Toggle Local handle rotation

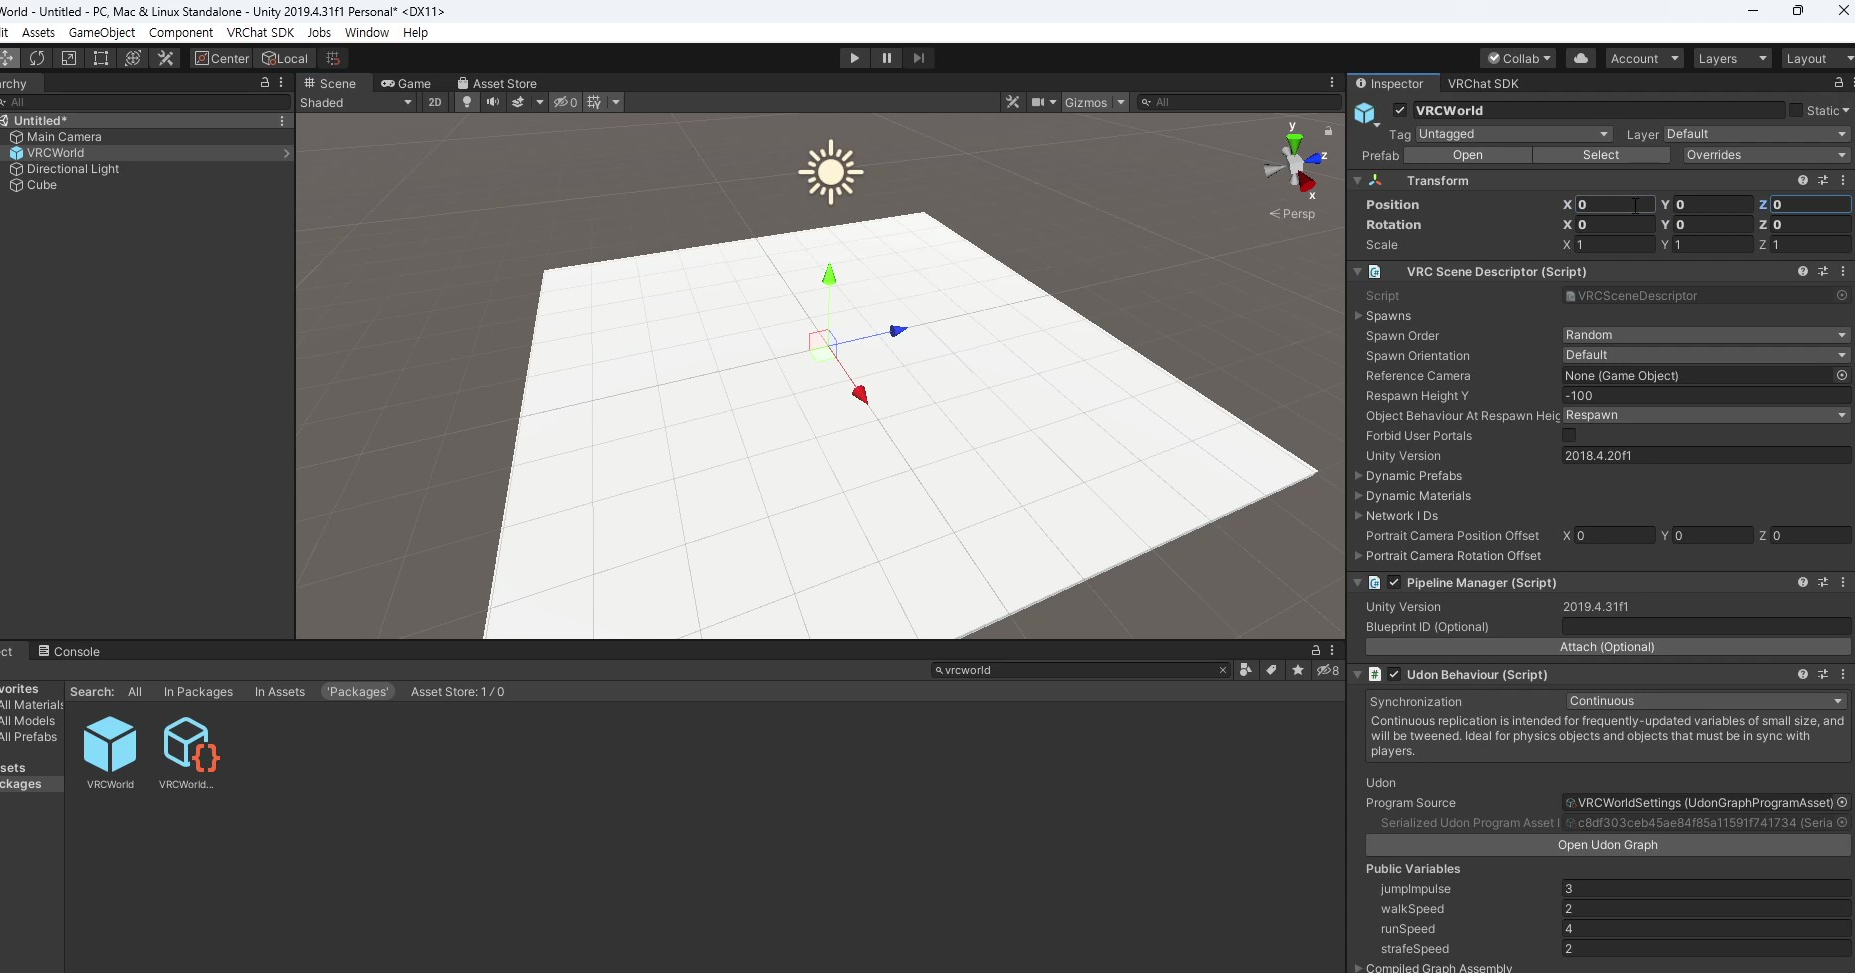tap(285, 58)
